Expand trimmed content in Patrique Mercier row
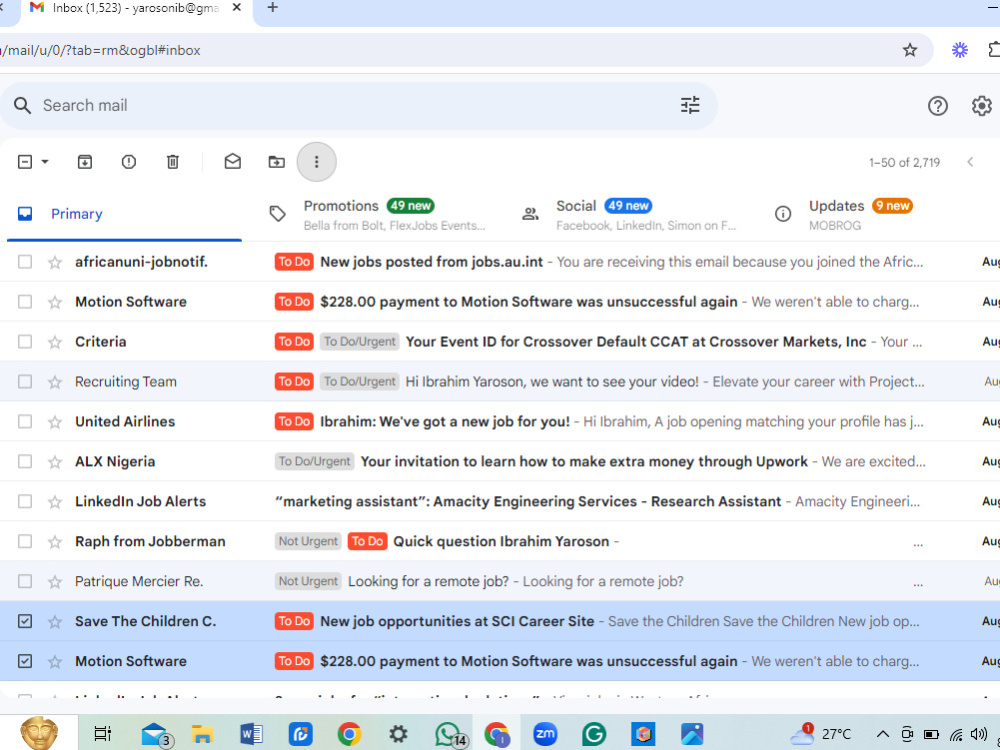Image resolution: width=1000 pixels, height=750 pixels. [x=918, y=584]
